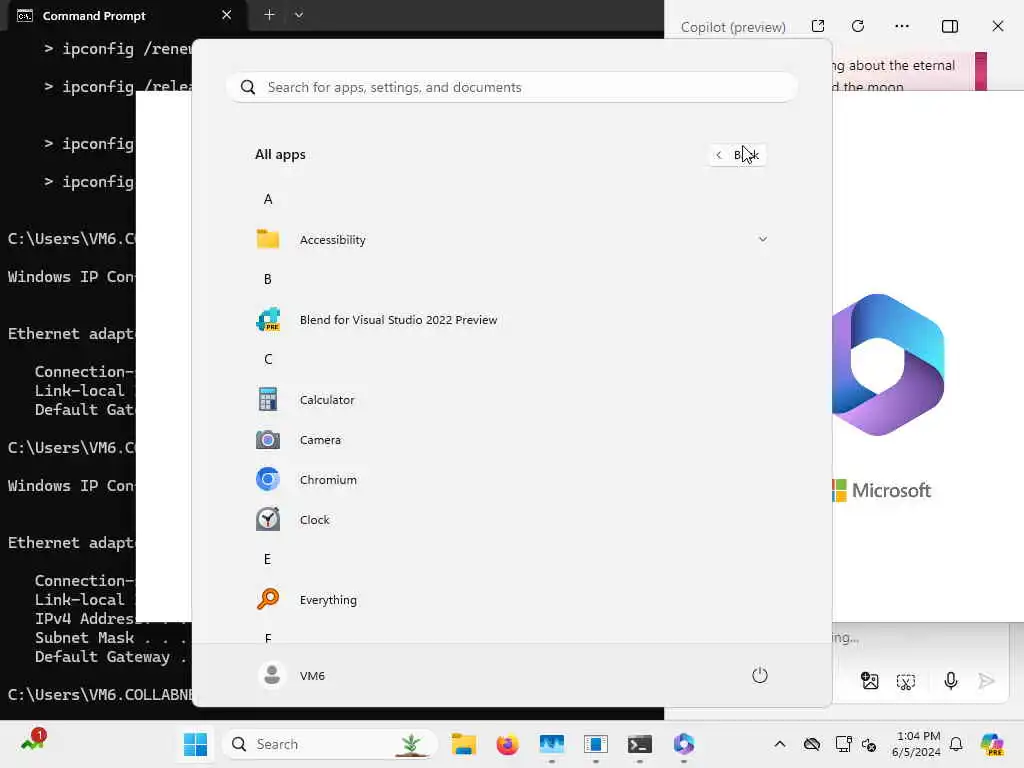Viewport: 1024px width, 768px height.
Task: Open File Explorer from the taskbar
Action: [464, 744]
